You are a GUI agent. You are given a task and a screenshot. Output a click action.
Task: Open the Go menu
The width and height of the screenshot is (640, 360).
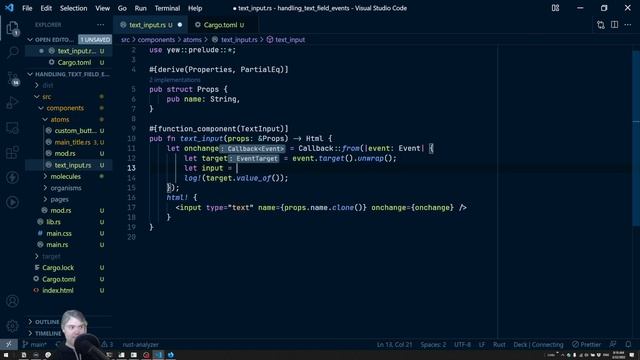(x=122, y=8)
